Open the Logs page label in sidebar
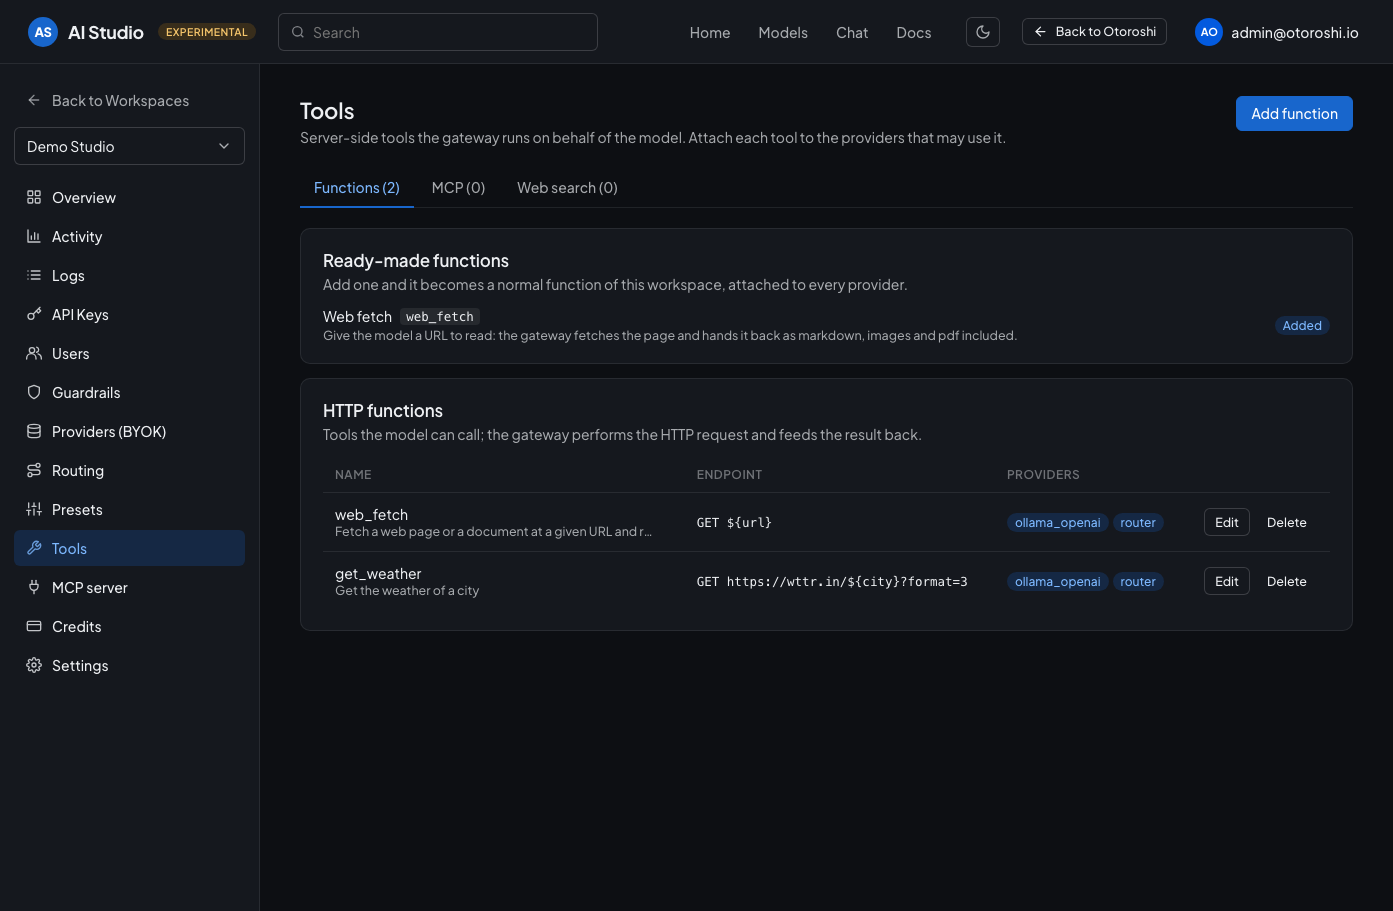Screen dimensions: 1393x911 68,275
